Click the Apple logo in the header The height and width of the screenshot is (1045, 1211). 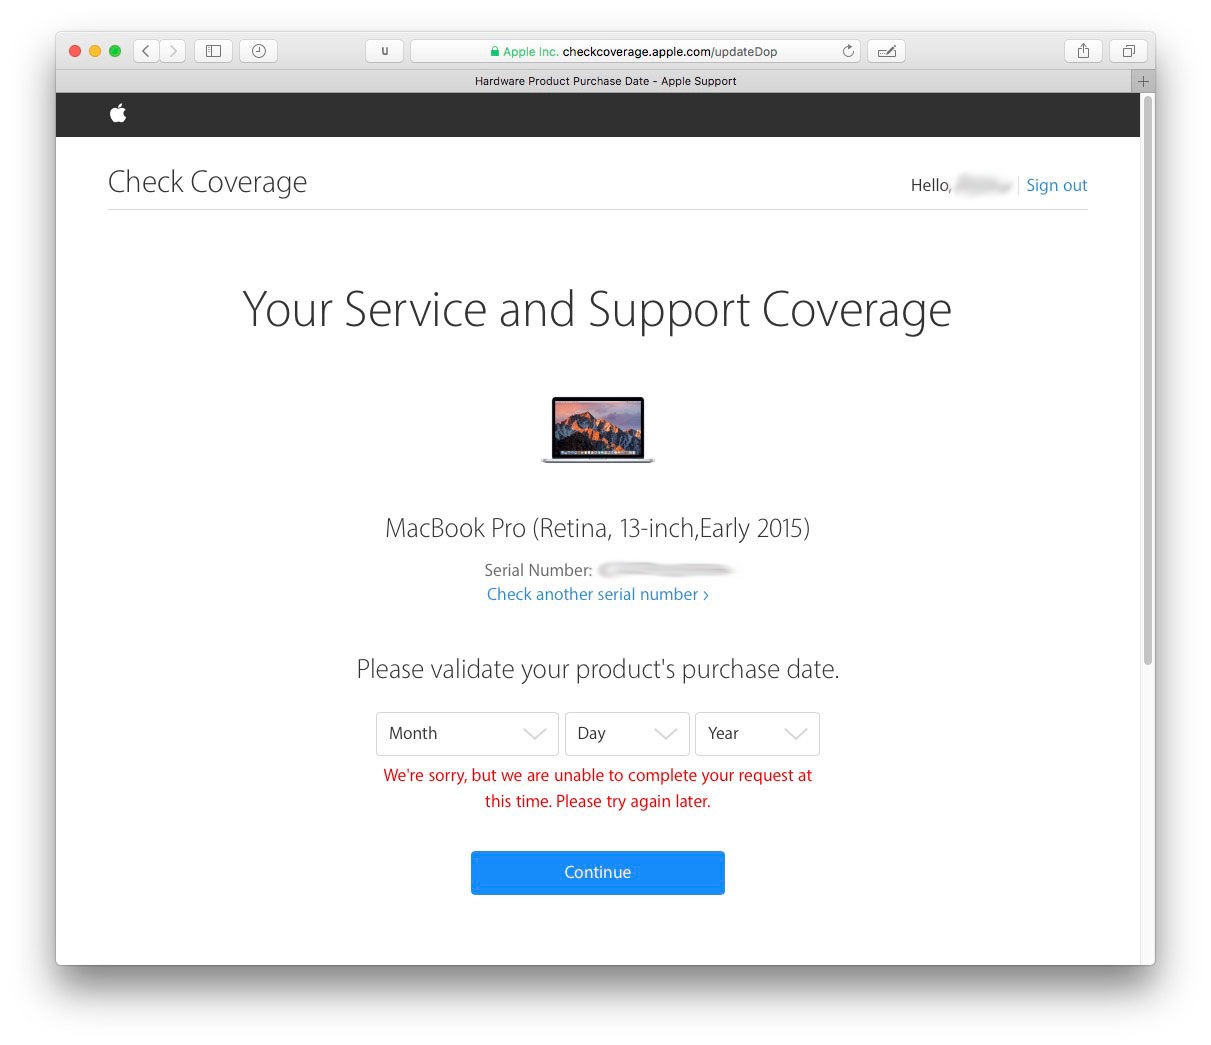tap(118, 113)
